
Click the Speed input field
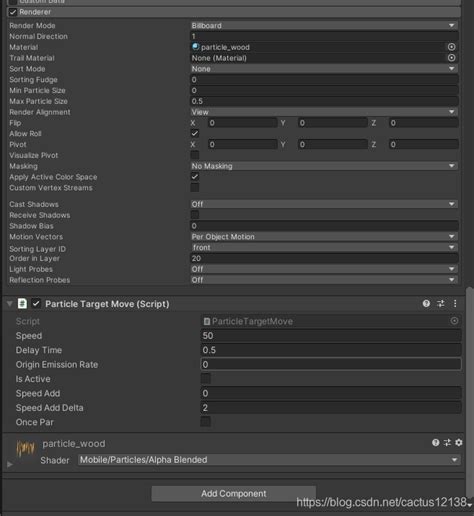pyautogui.click(x=331, y=335)
